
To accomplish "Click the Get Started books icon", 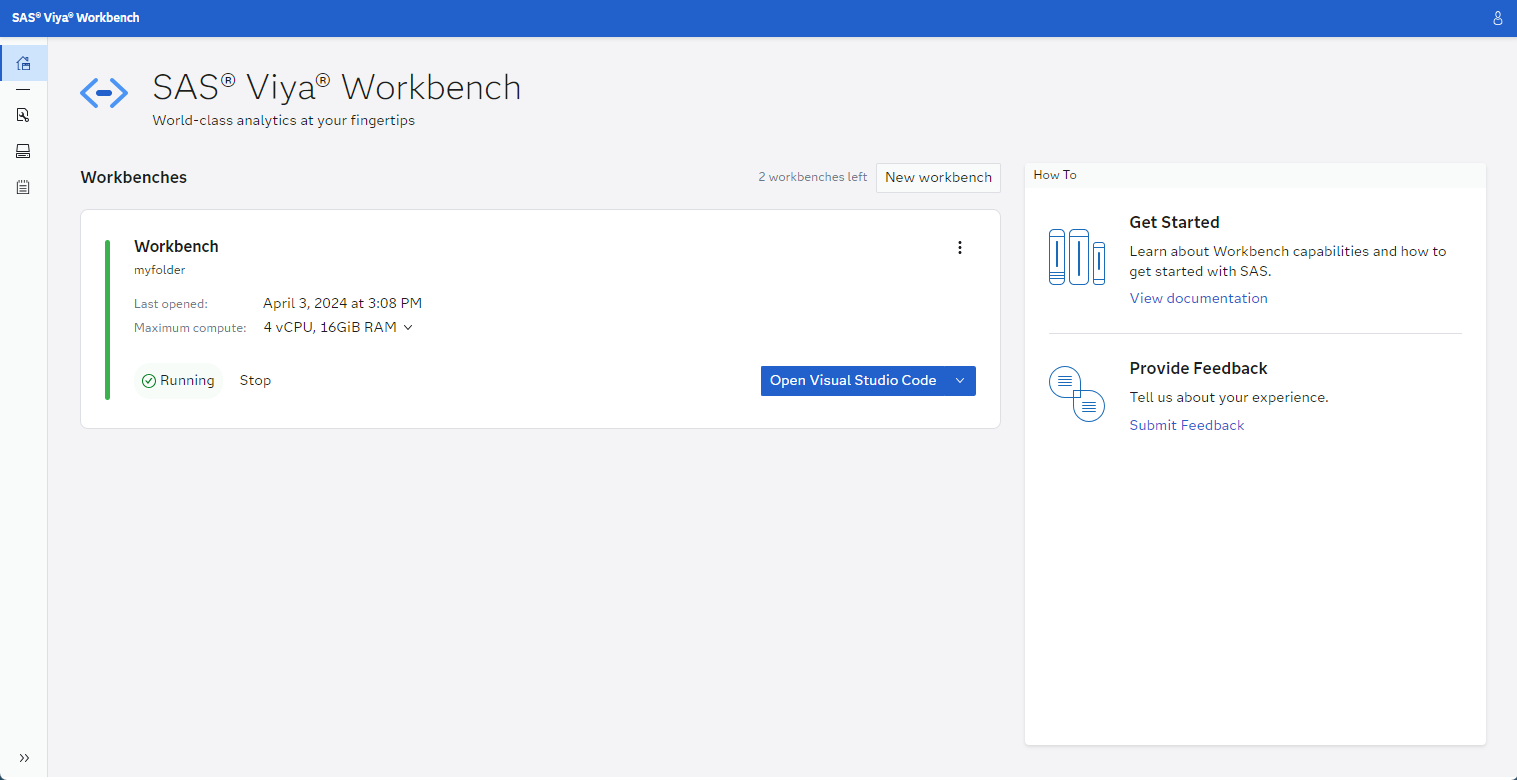I will click(x=1077, y=257).
